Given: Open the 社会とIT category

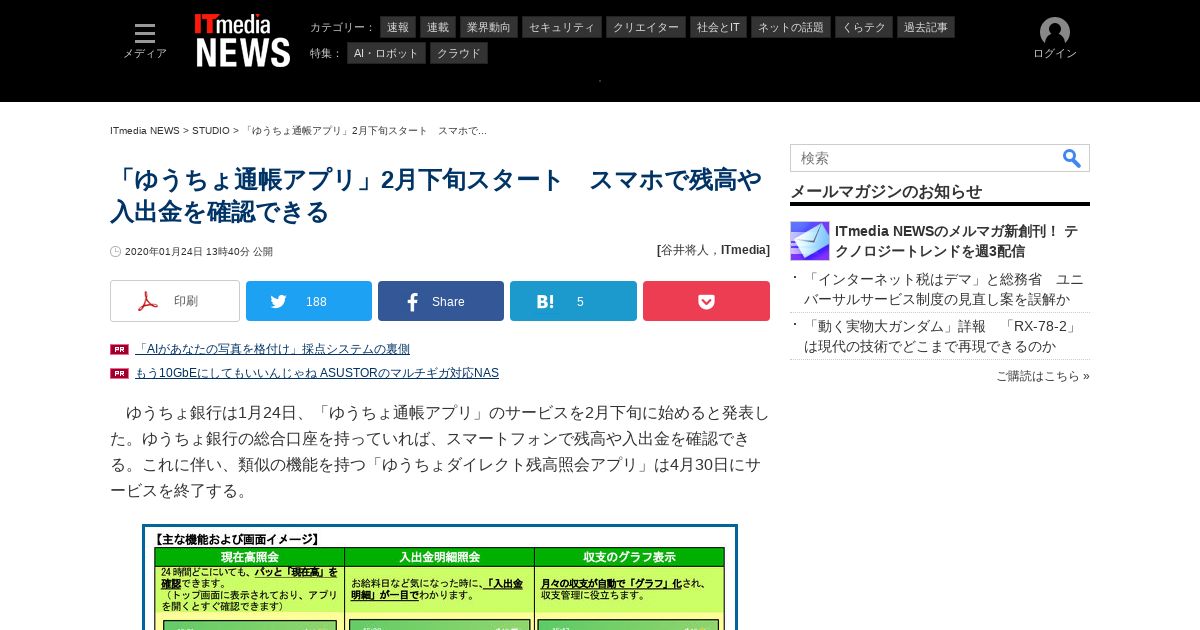Looking at the screenshot, I should (x=718, y=27).
